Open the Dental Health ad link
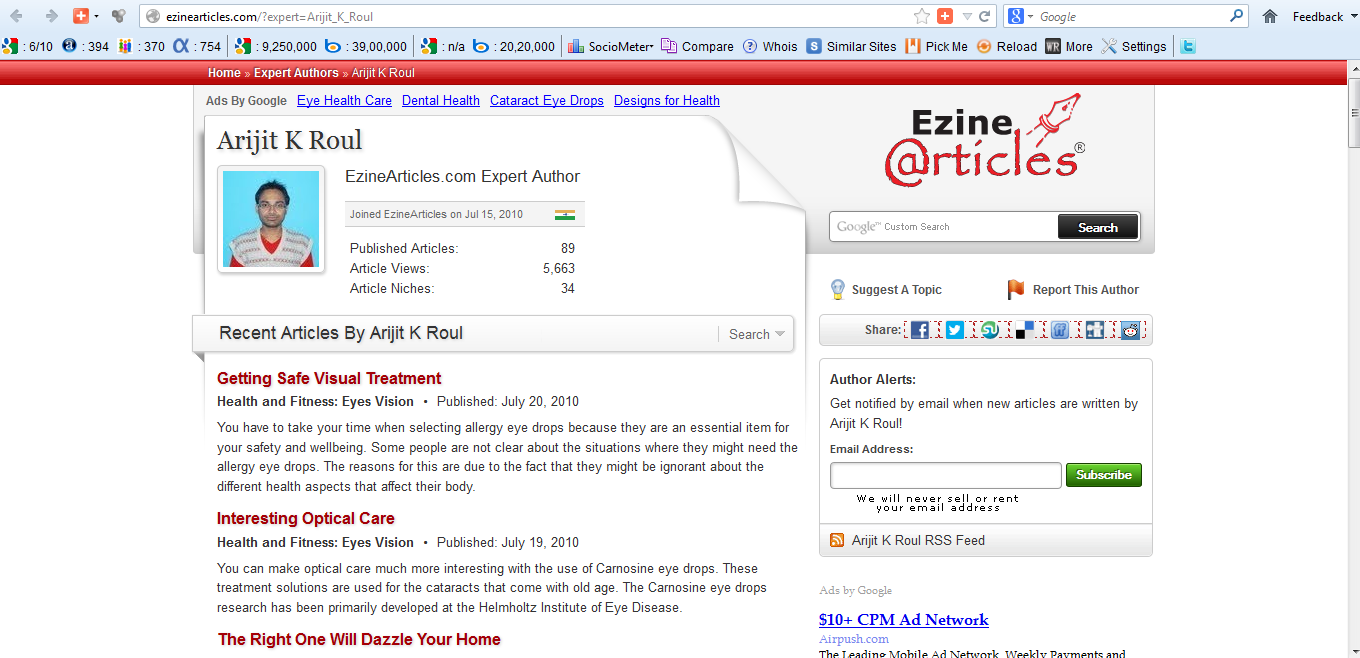 click(x=441, y=100)
